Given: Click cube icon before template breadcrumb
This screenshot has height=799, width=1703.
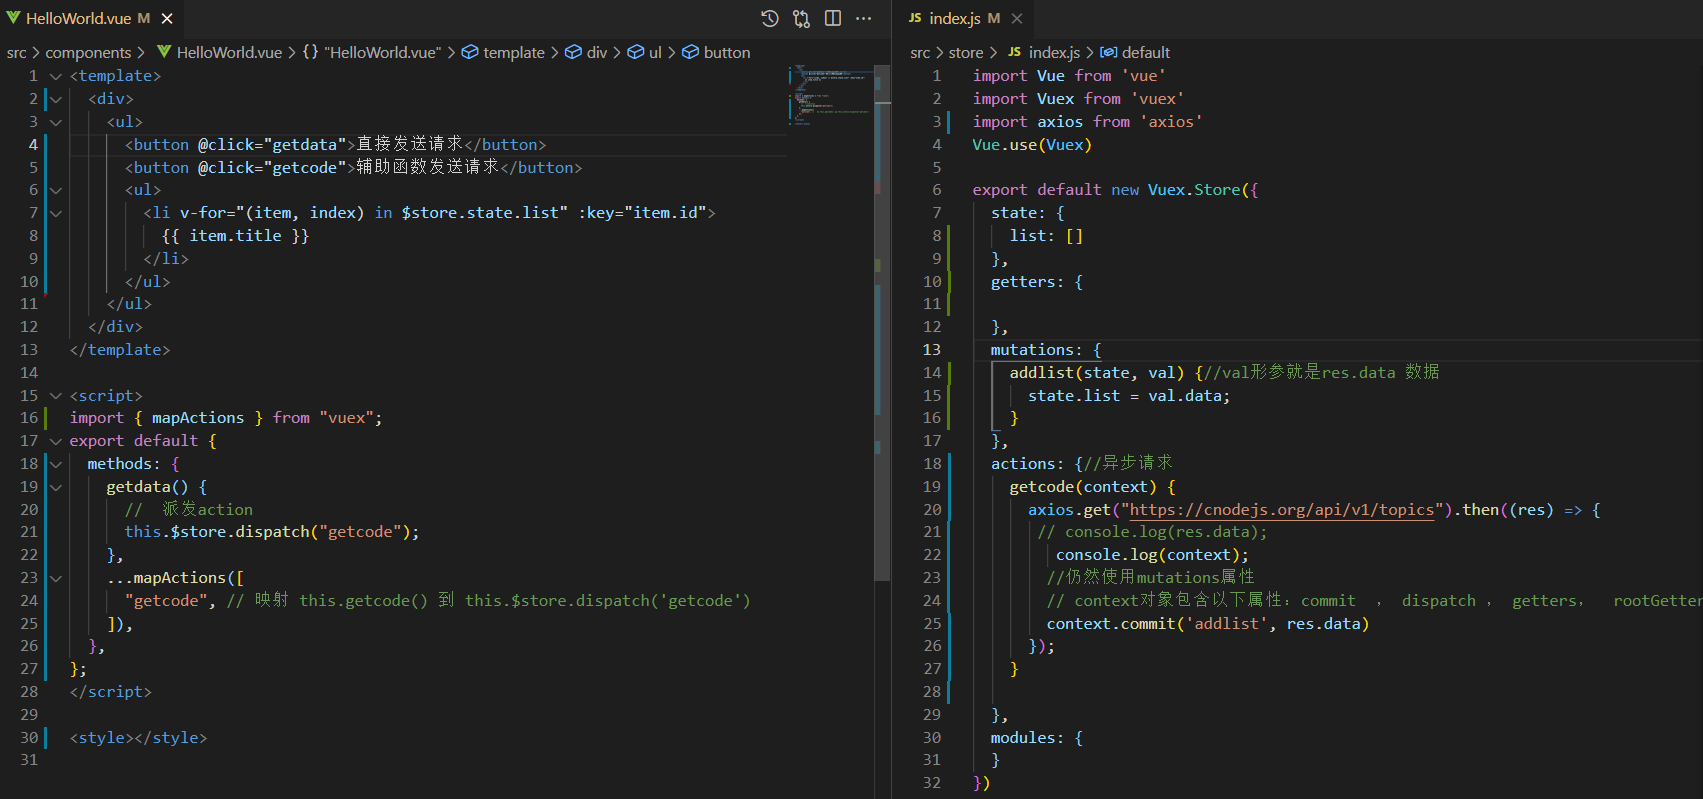Looking at the screenshot, I should click(470, 52).
